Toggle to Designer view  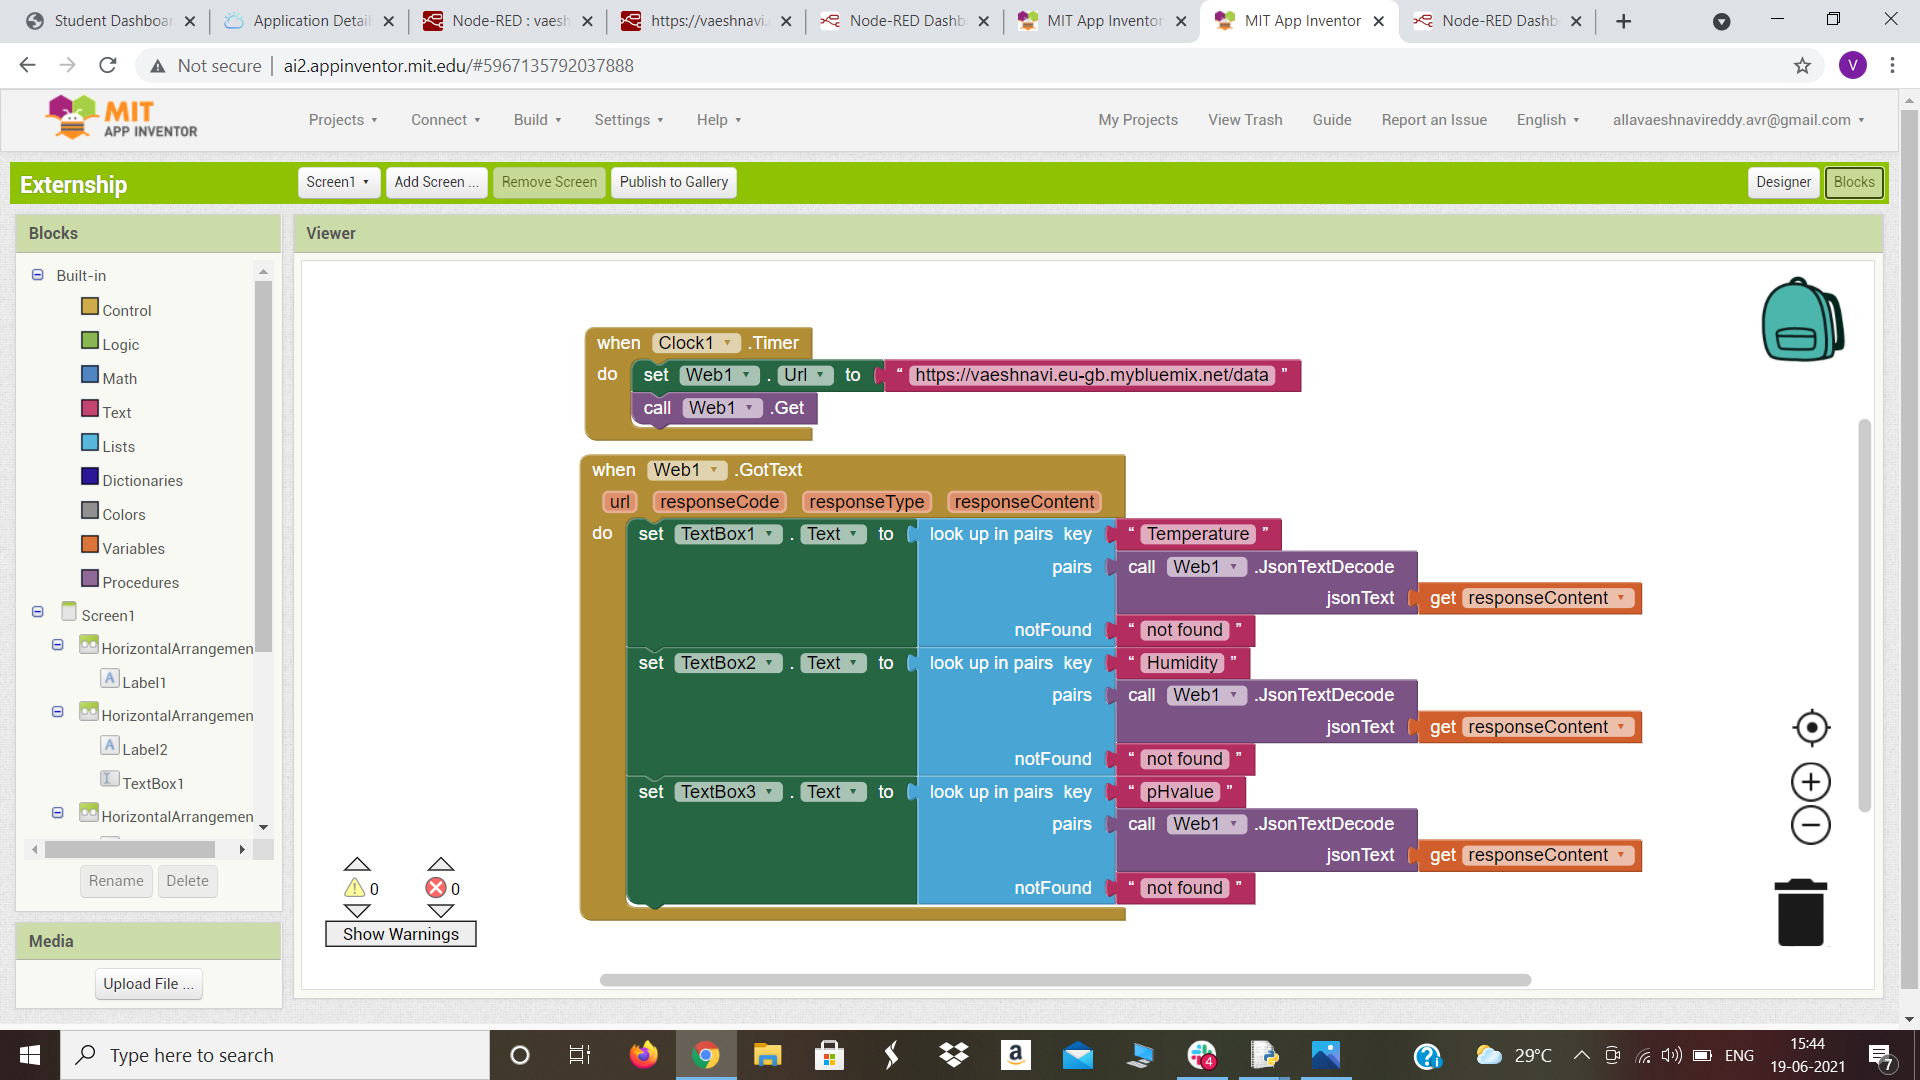click(1784, 182)
